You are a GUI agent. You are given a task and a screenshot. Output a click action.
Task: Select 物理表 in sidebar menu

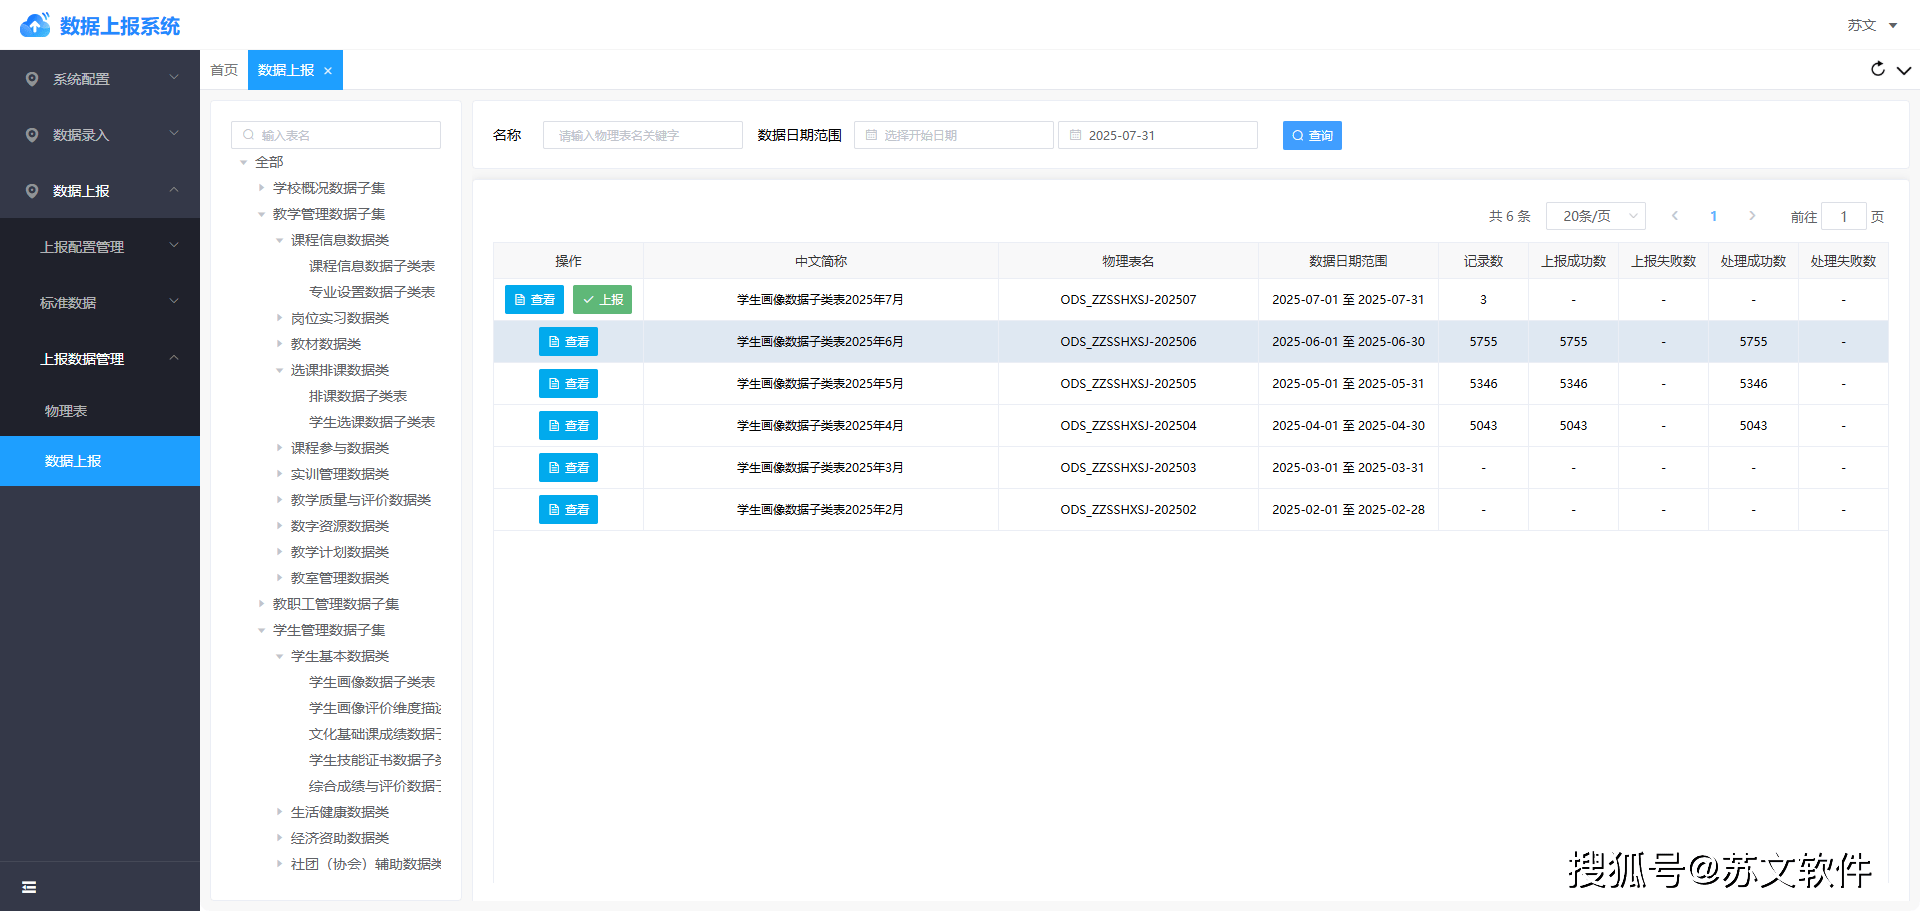[66, 411]
